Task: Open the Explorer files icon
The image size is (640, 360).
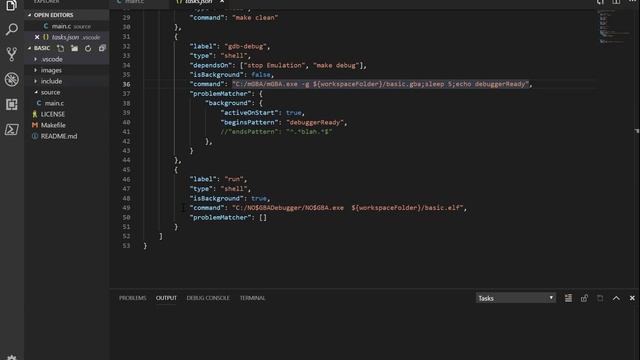Action: coord(11,5)
